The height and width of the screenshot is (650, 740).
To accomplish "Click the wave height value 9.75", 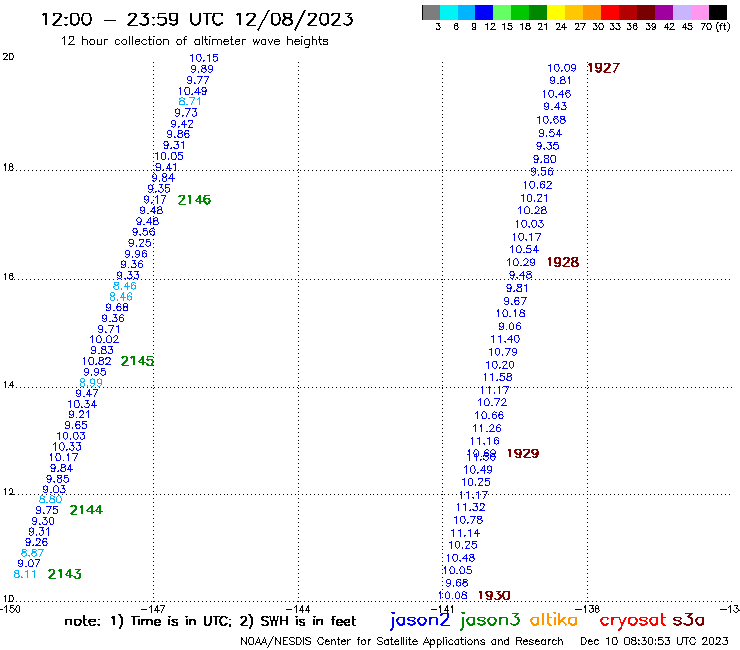I will pyautogui.click(x=47, y=510).
